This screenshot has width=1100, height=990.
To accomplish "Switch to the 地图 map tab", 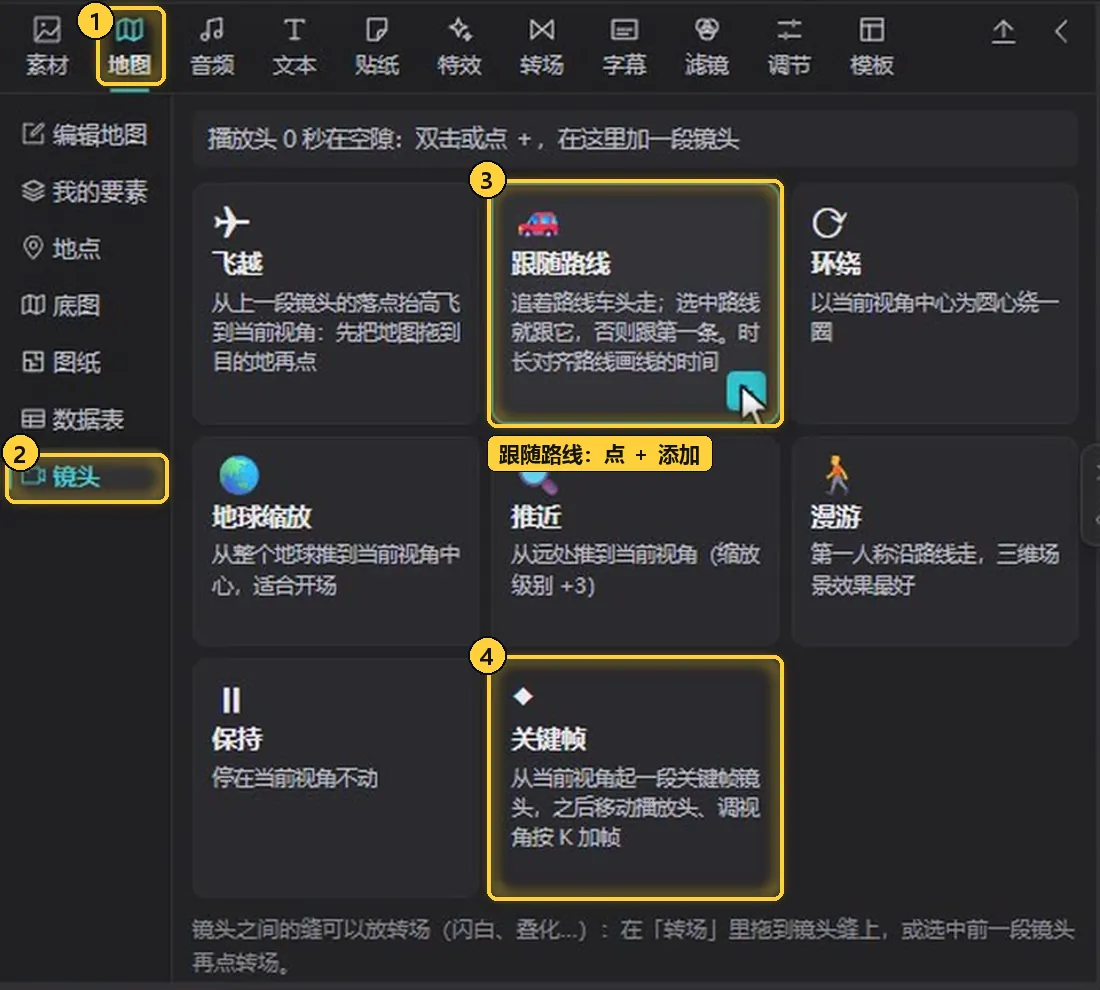I will pos(130,46).
